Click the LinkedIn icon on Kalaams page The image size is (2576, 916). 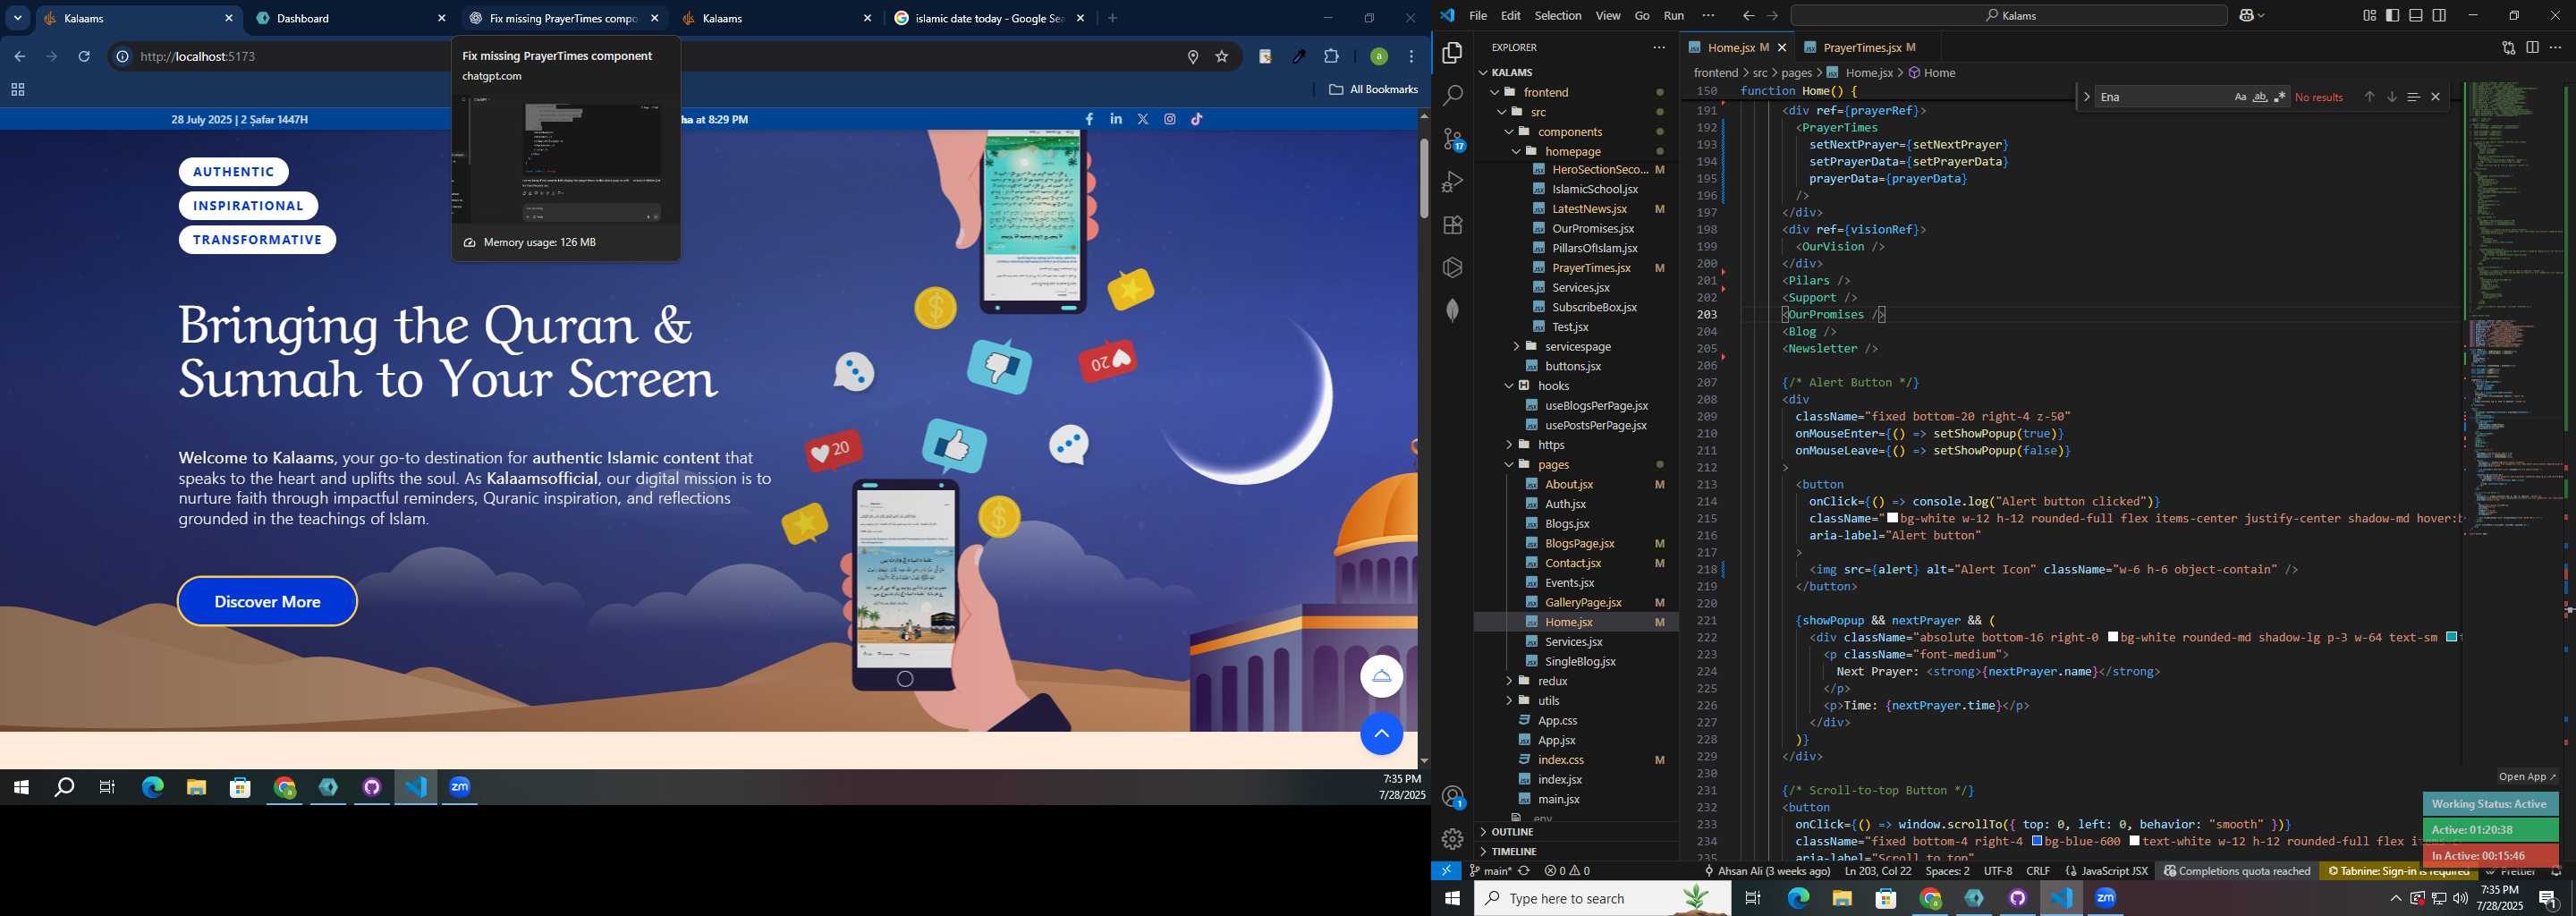click(1116, 119)
